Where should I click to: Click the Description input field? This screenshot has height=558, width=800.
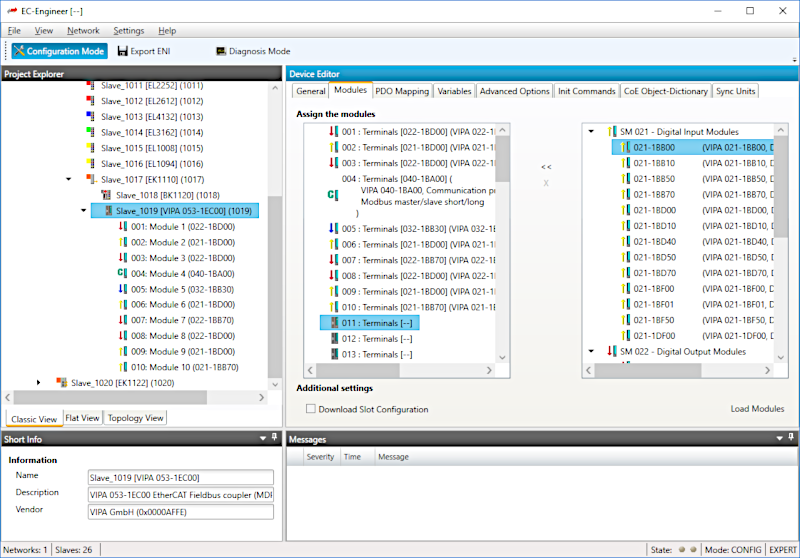tap(181, 495)
